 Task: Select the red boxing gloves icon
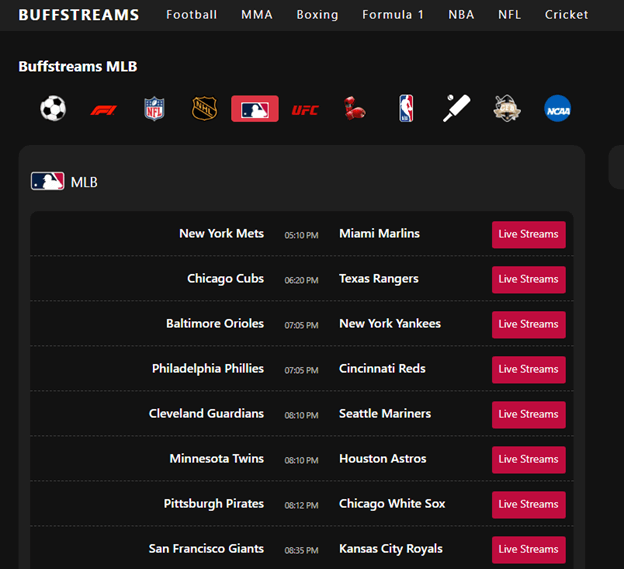(355, 108)
